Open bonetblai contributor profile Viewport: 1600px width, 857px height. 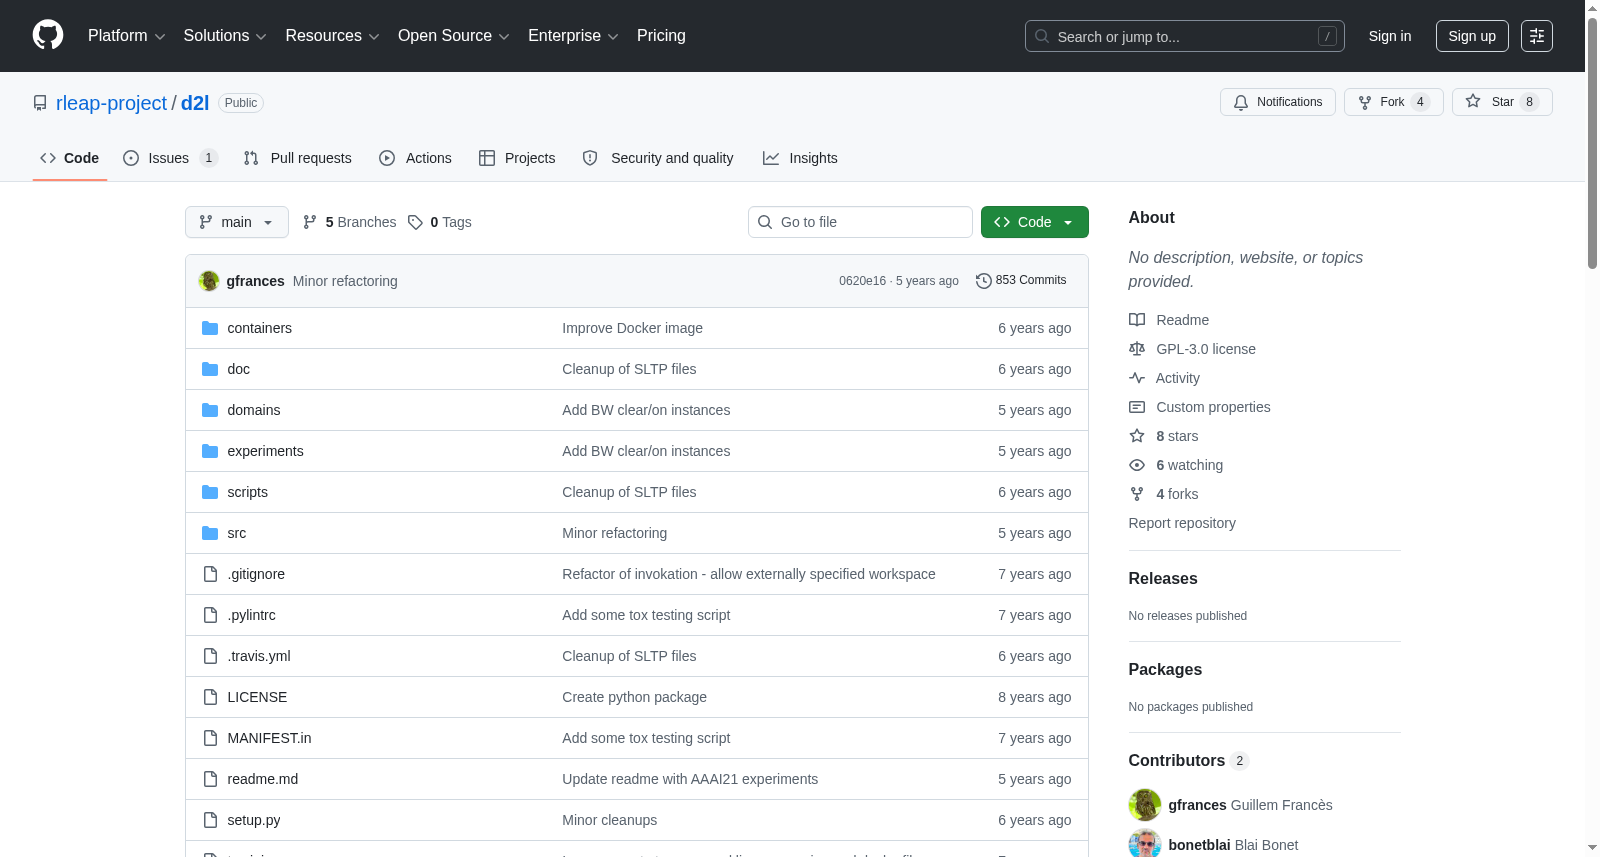click(1199, 845)
